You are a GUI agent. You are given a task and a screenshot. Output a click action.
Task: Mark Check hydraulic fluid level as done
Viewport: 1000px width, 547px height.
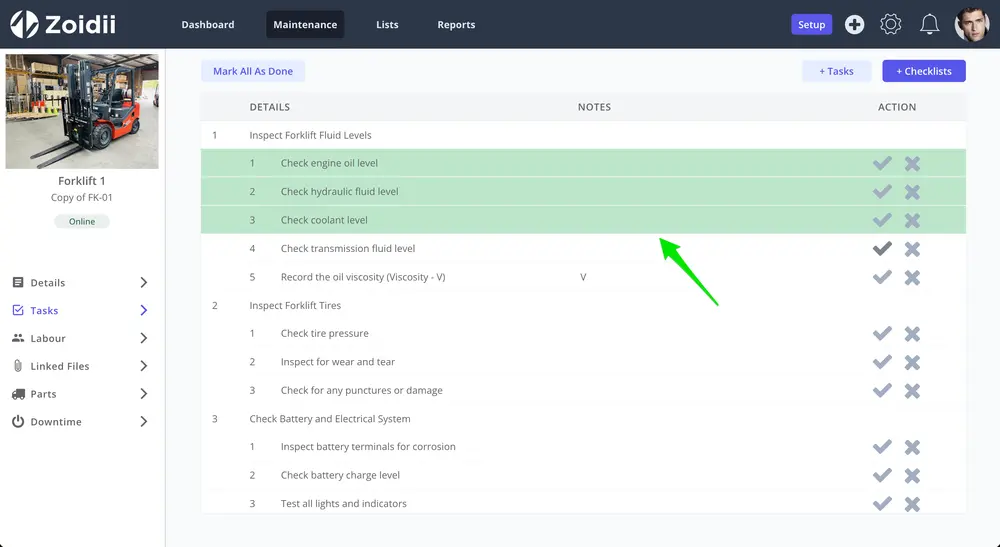point(882,191)
